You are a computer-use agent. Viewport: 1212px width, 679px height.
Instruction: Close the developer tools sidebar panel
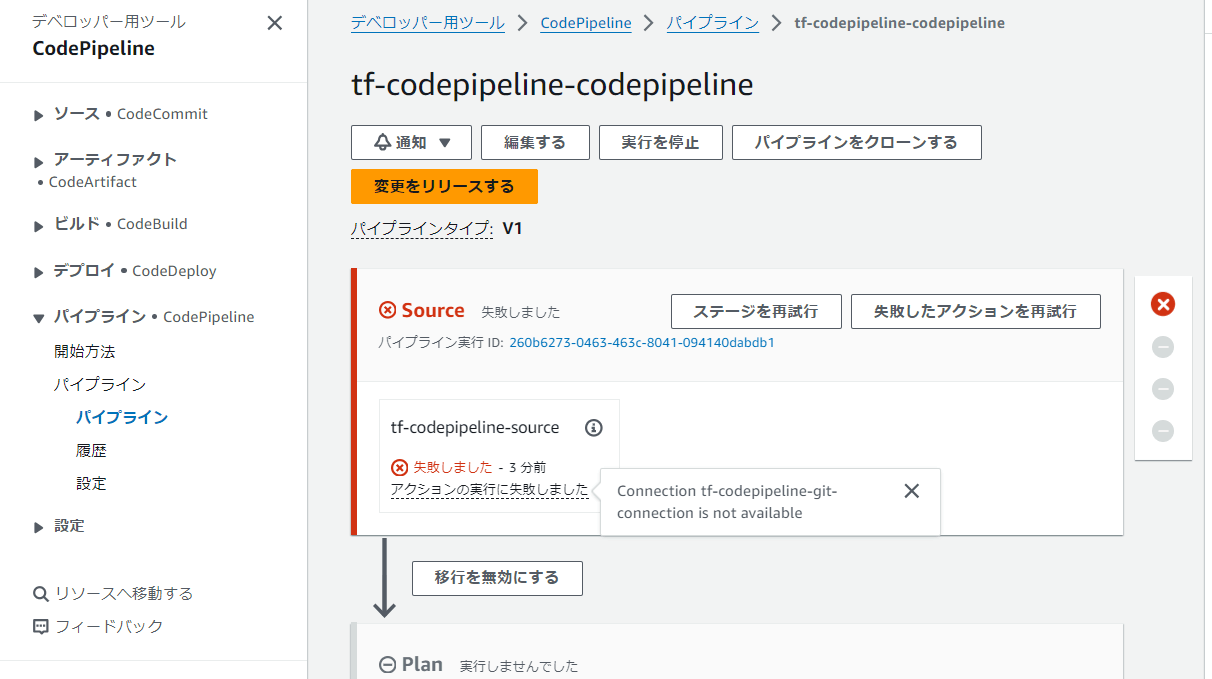(275, 23)
